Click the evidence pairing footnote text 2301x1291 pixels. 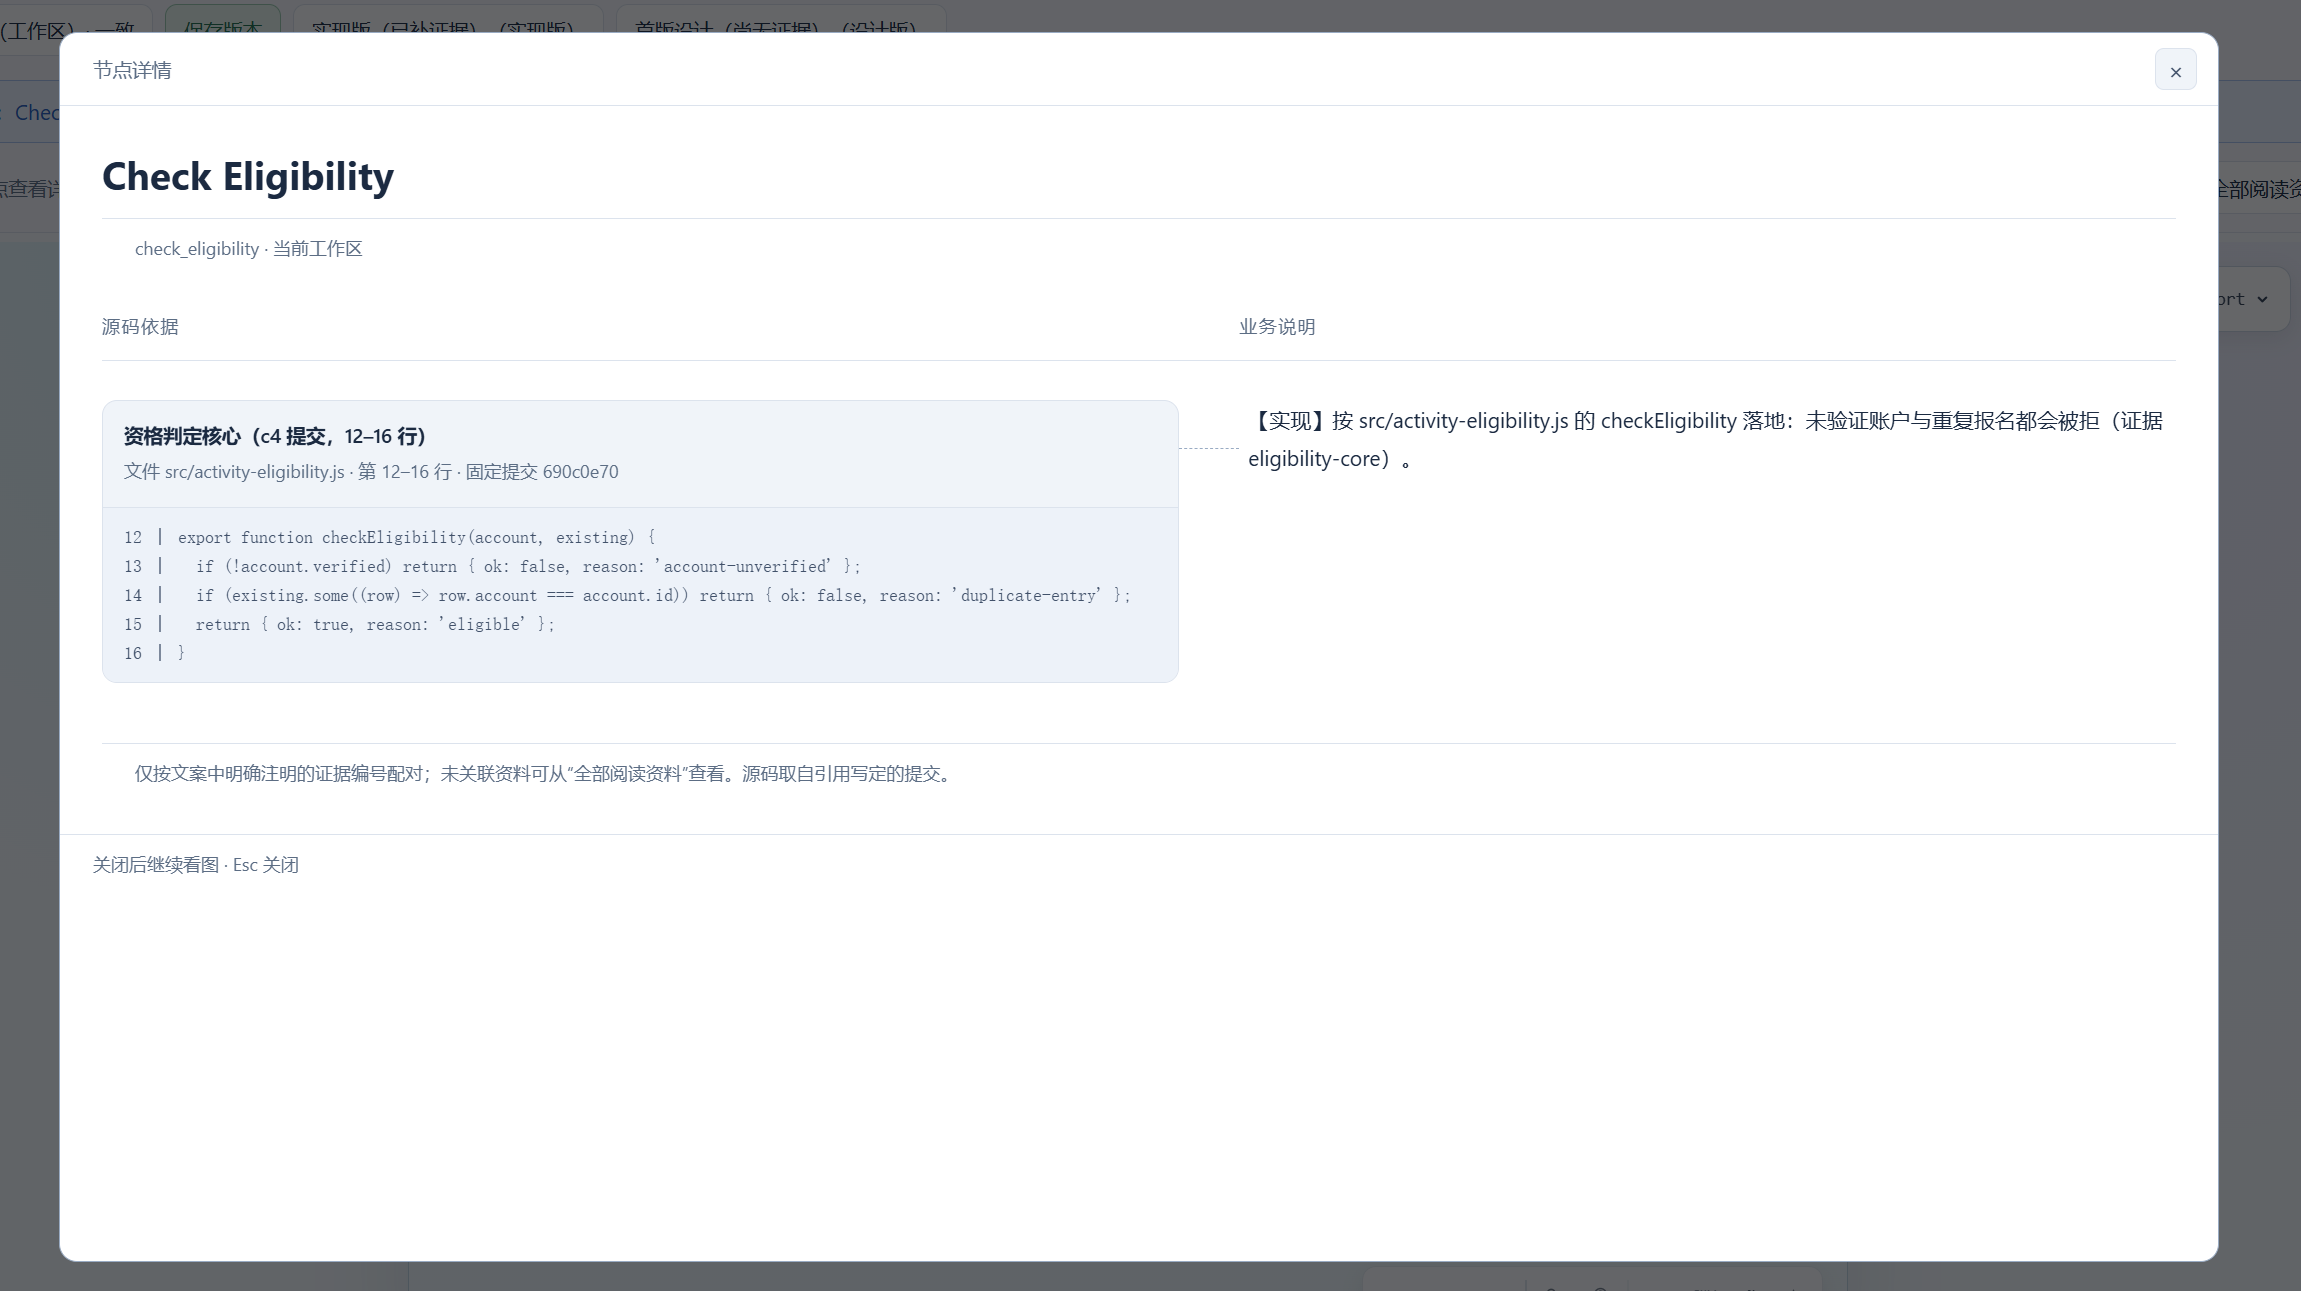point(544,774)
